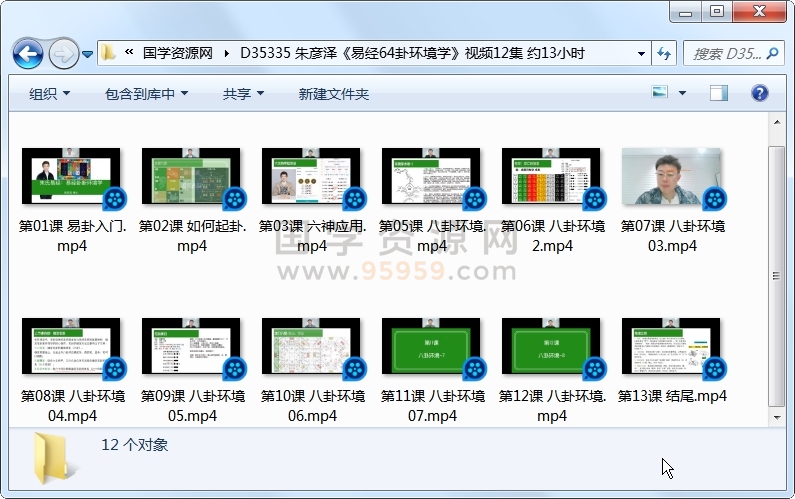Open recent locations dropdown beside the Forward arrow
Viewport: 795px width, 499px height.
[87, 54]
